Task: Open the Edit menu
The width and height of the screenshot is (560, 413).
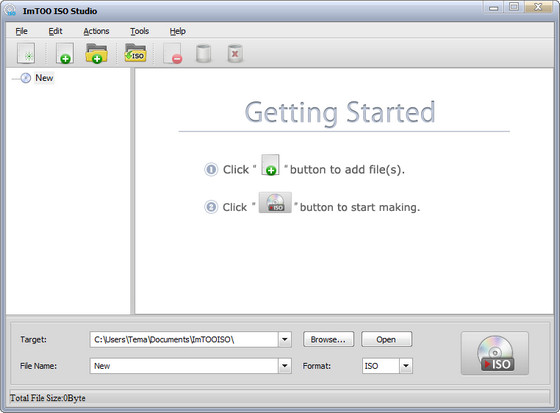Action: [x=55, y=31]
